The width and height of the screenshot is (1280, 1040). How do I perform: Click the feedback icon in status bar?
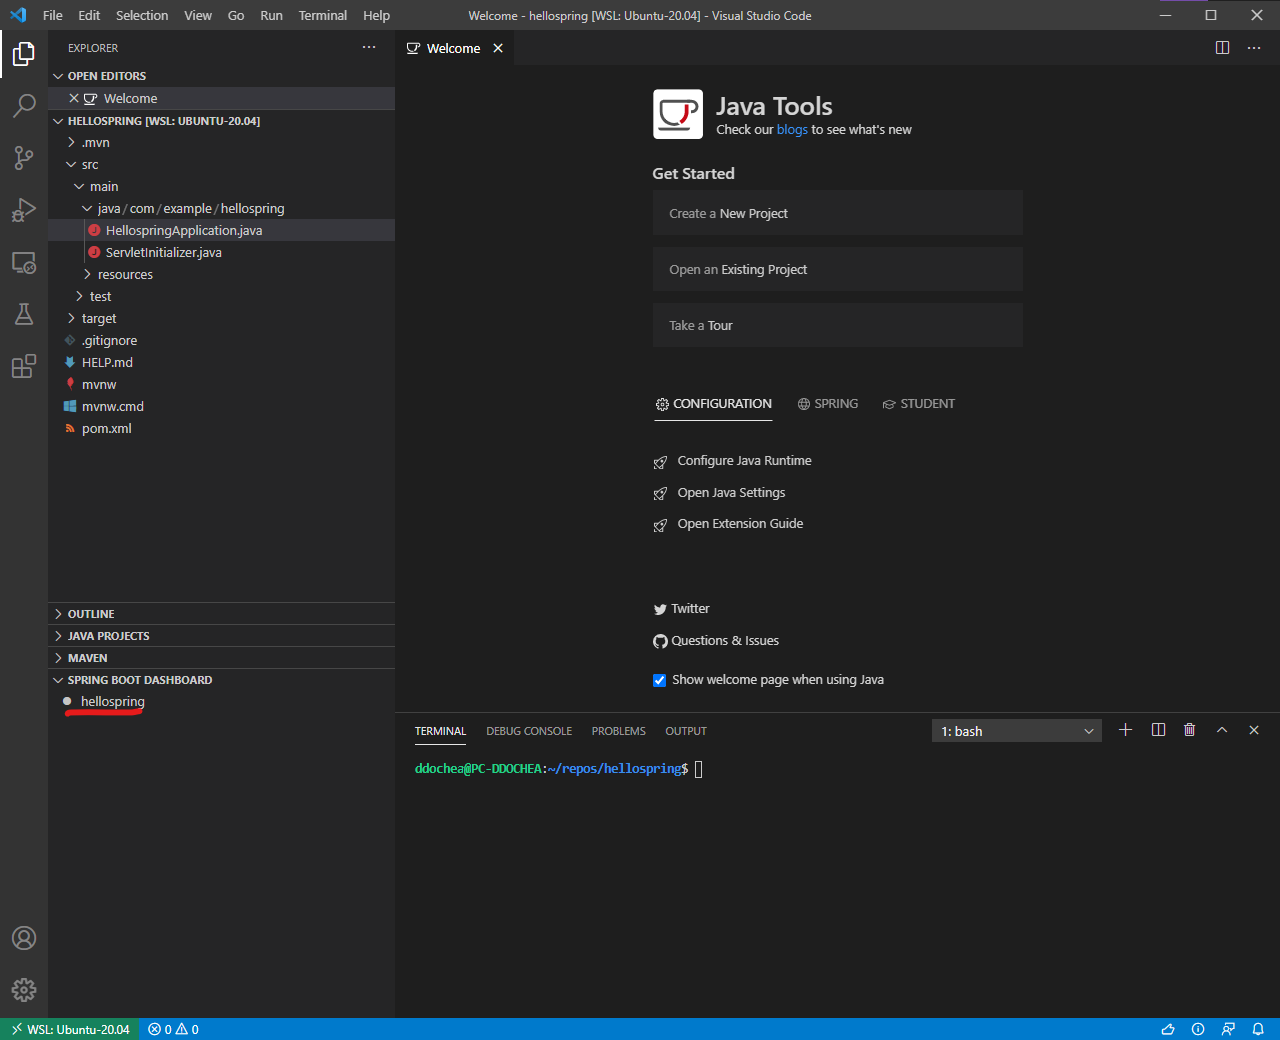click(1228, 1029)
